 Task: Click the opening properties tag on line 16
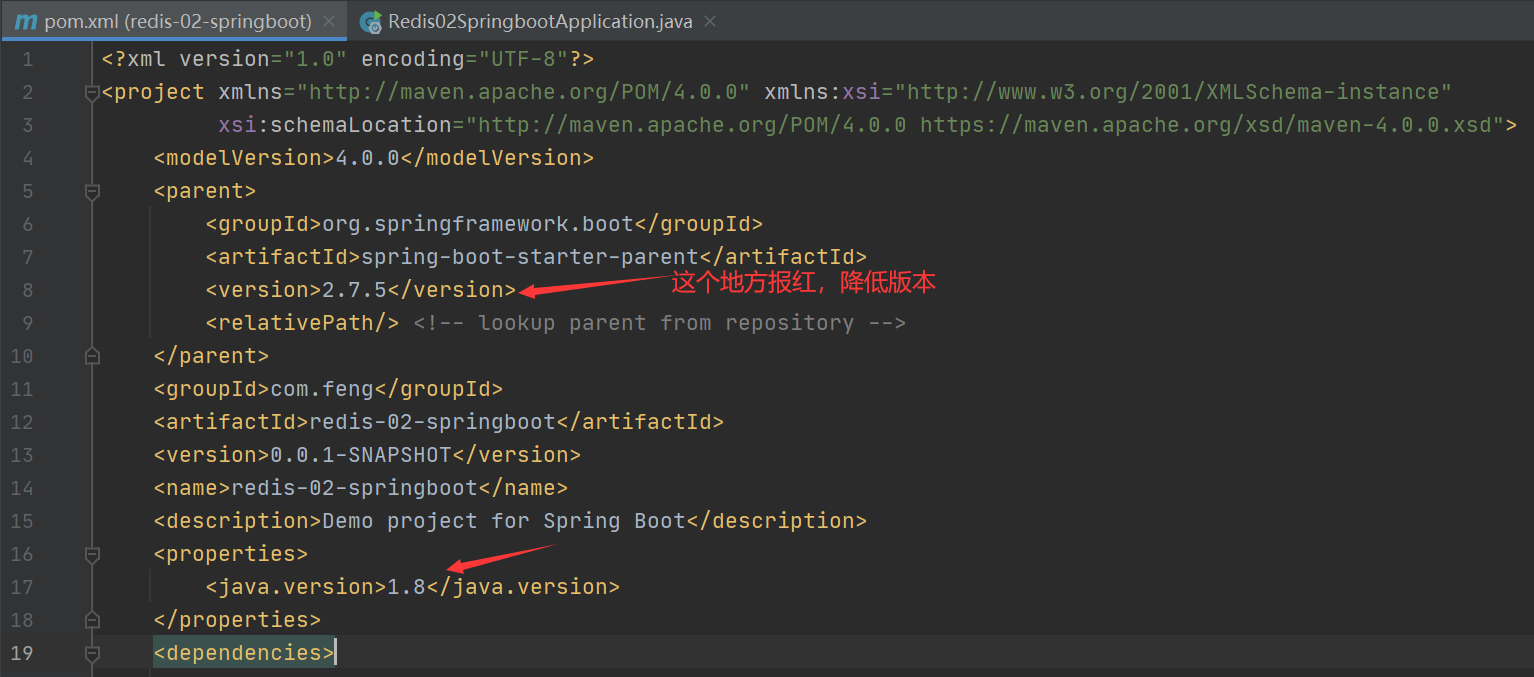pos(231,554)
